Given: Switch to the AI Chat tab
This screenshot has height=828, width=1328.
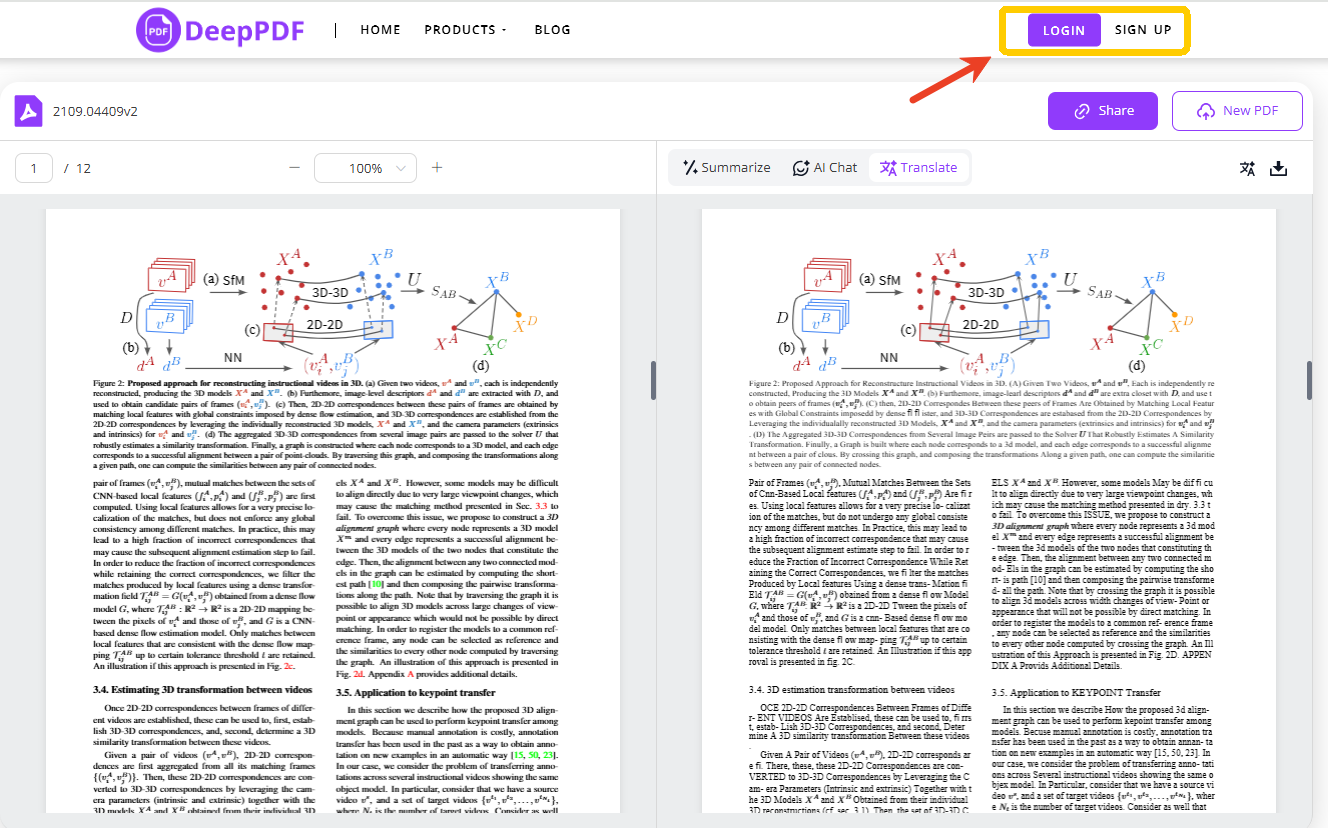Looking at the screenshot, I should [825, 168].
